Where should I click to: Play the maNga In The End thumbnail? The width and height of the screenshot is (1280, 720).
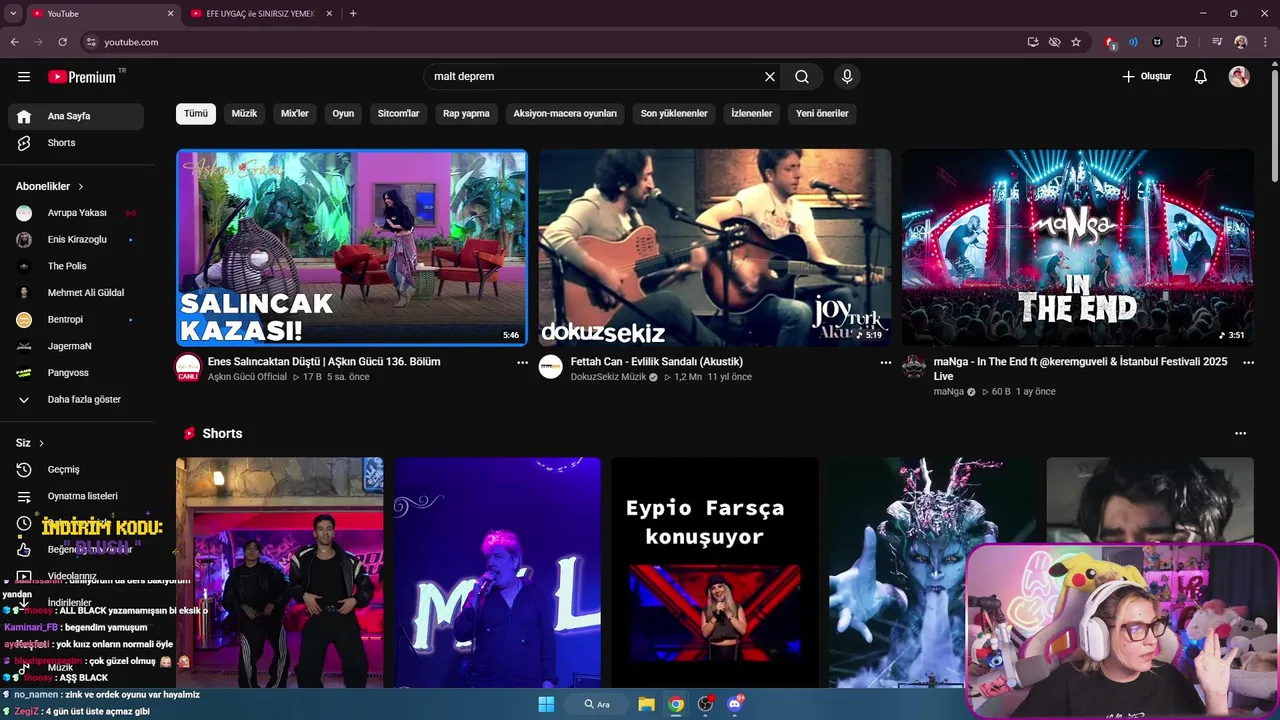pos(1078,248)
